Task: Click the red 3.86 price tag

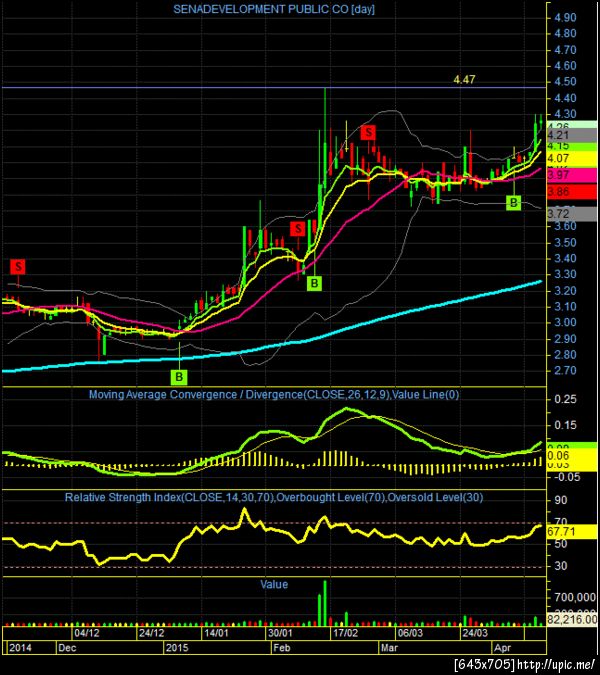Action: pos(571,192)
